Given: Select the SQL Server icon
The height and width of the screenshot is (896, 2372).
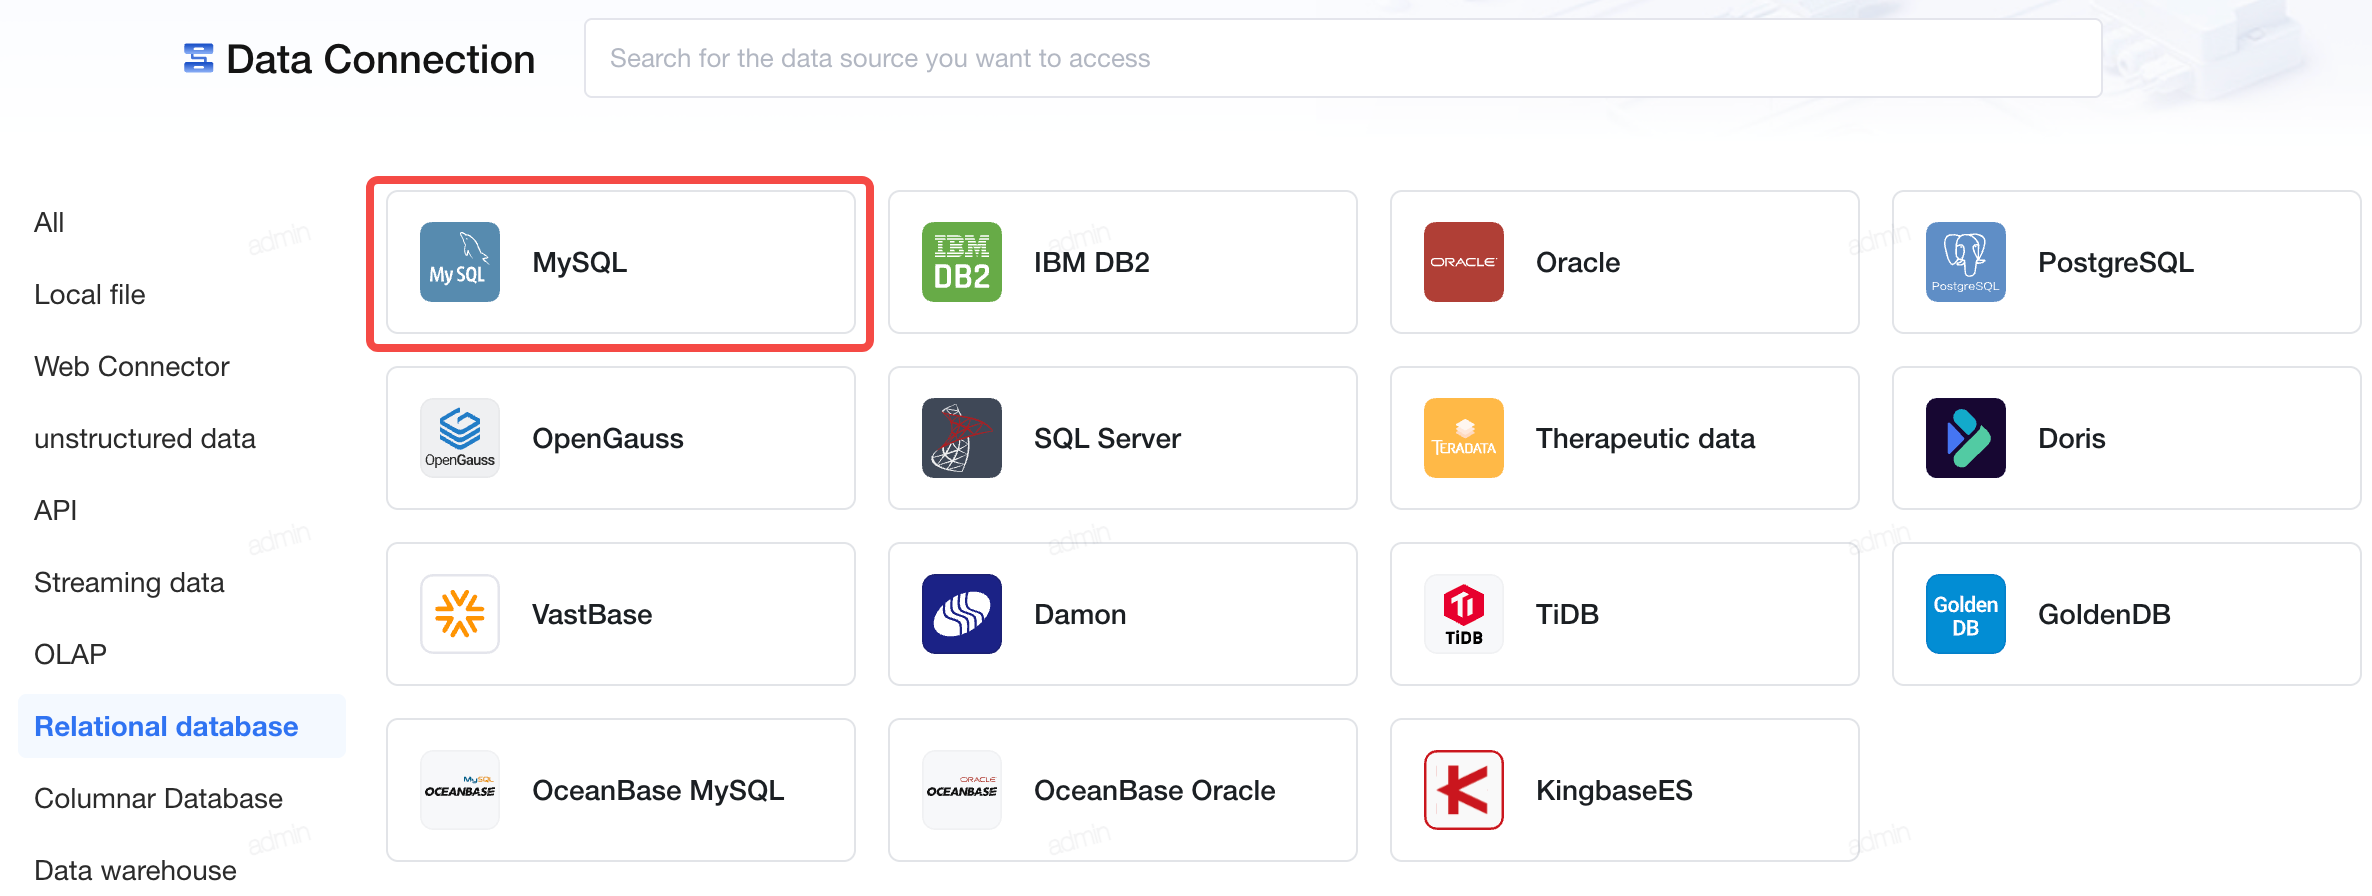Looking at the screenshot, I should tap(962, 438).
